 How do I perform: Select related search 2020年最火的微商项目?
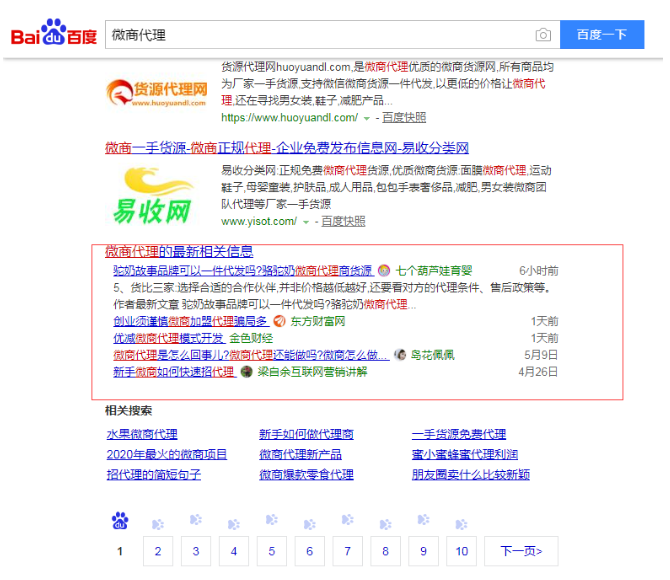tap(167, 454)
